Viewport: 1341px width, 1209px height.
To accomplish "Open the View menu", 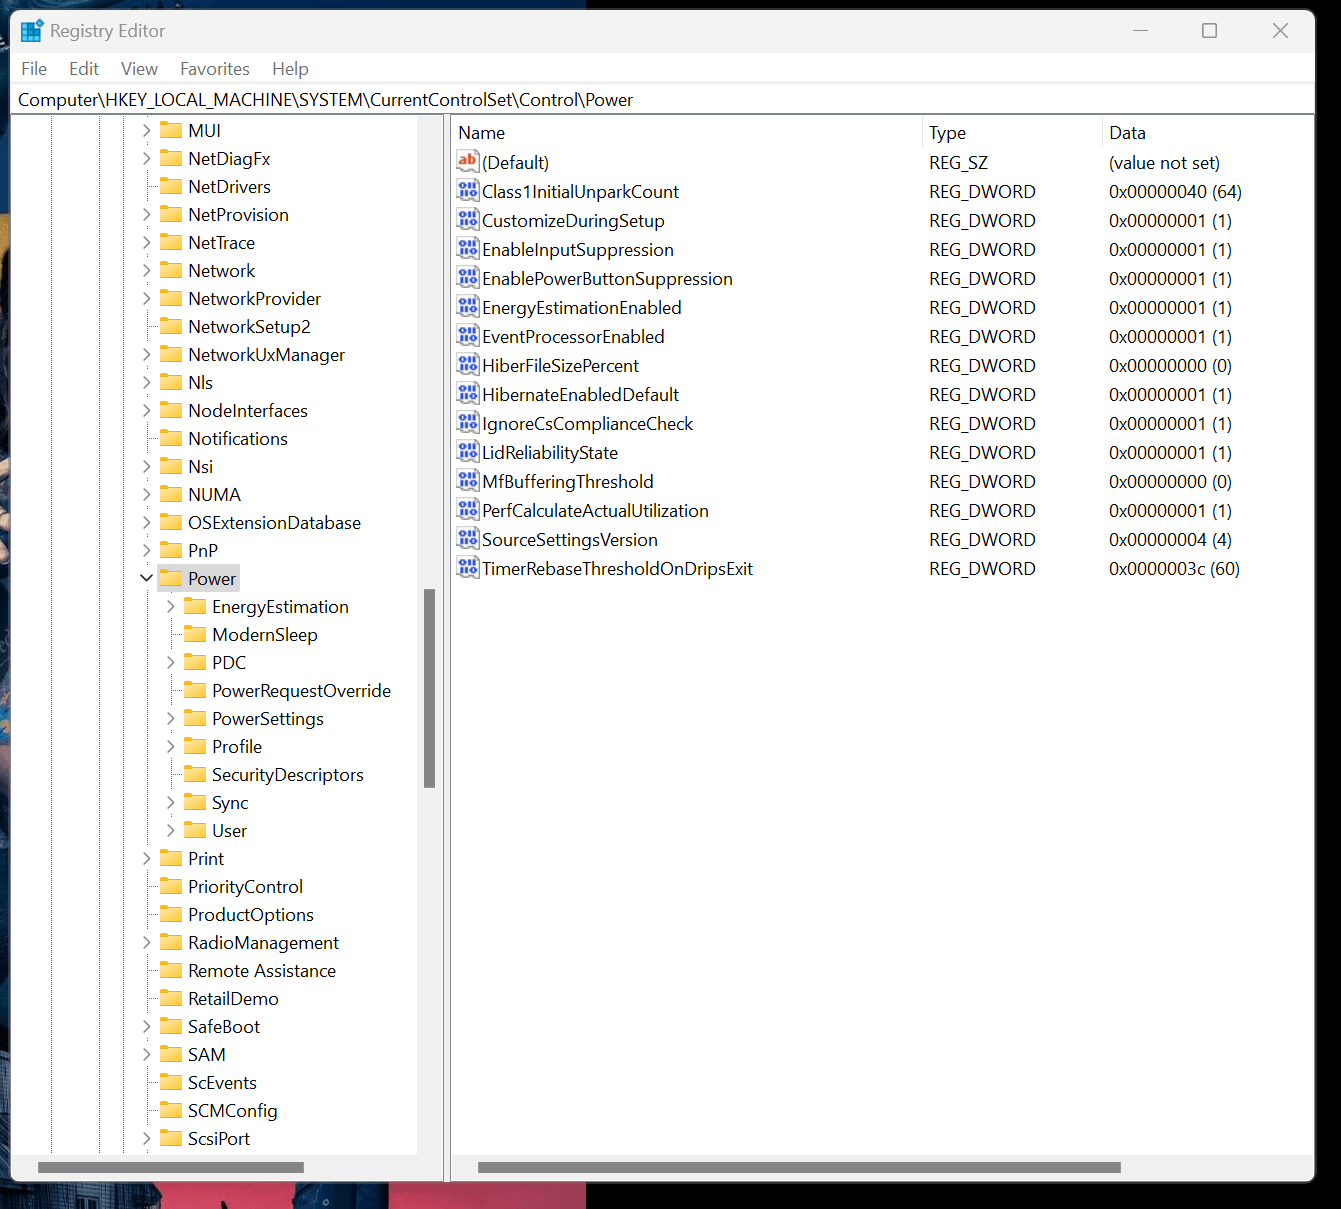I will click(x=139, y=69).
